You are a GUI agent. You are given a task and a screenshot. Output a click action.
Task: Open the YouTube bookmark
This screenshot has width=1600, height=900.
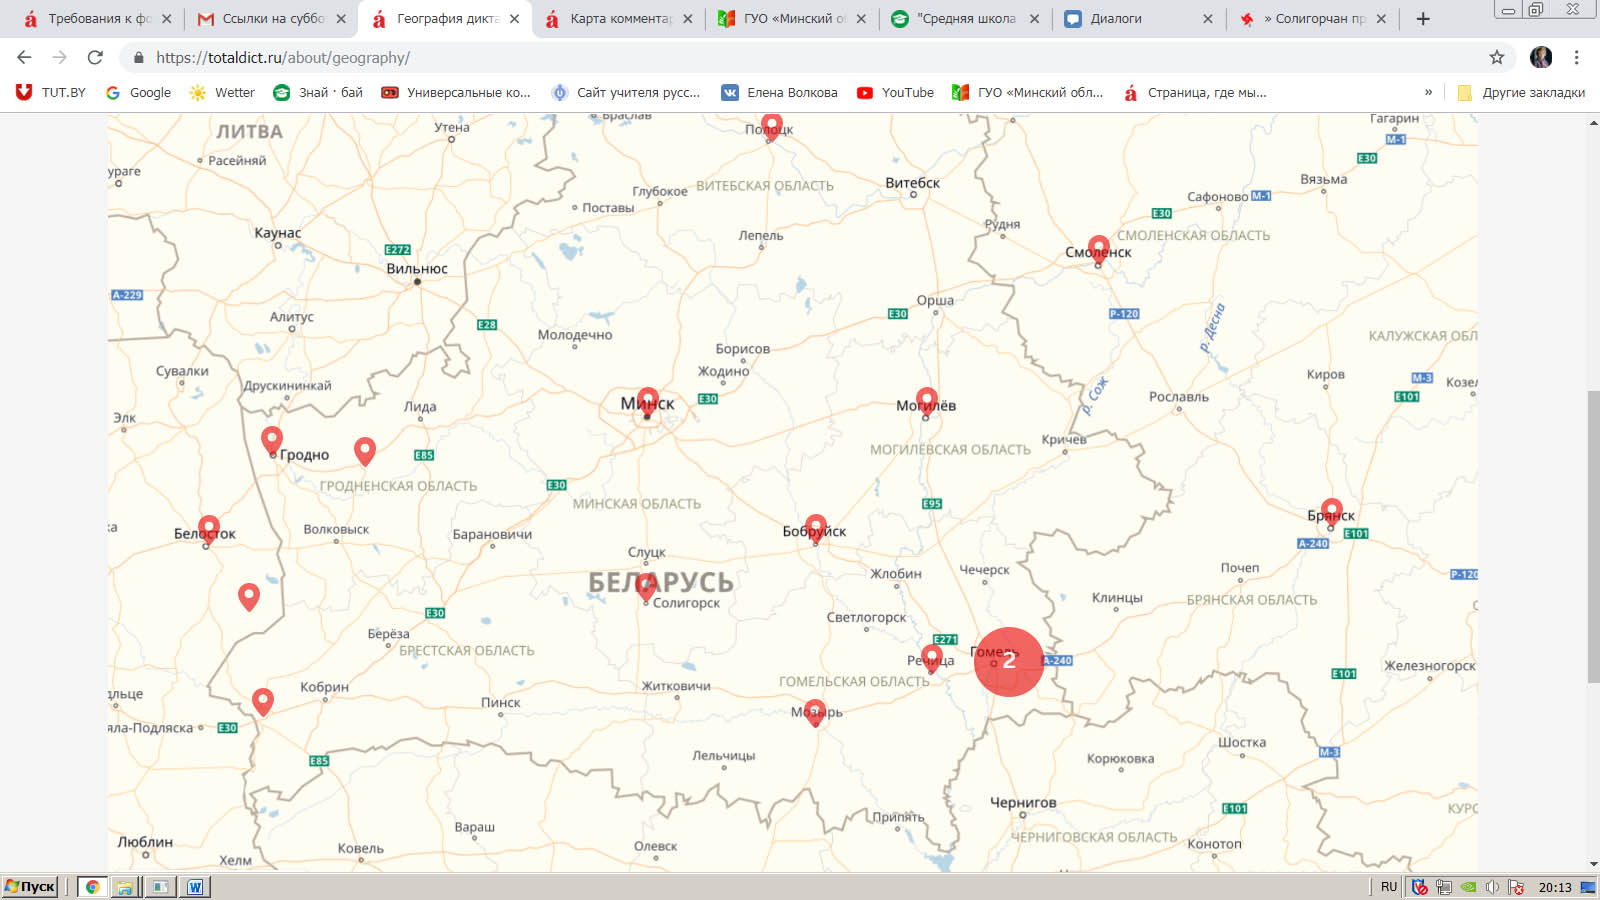pos(895,92)
